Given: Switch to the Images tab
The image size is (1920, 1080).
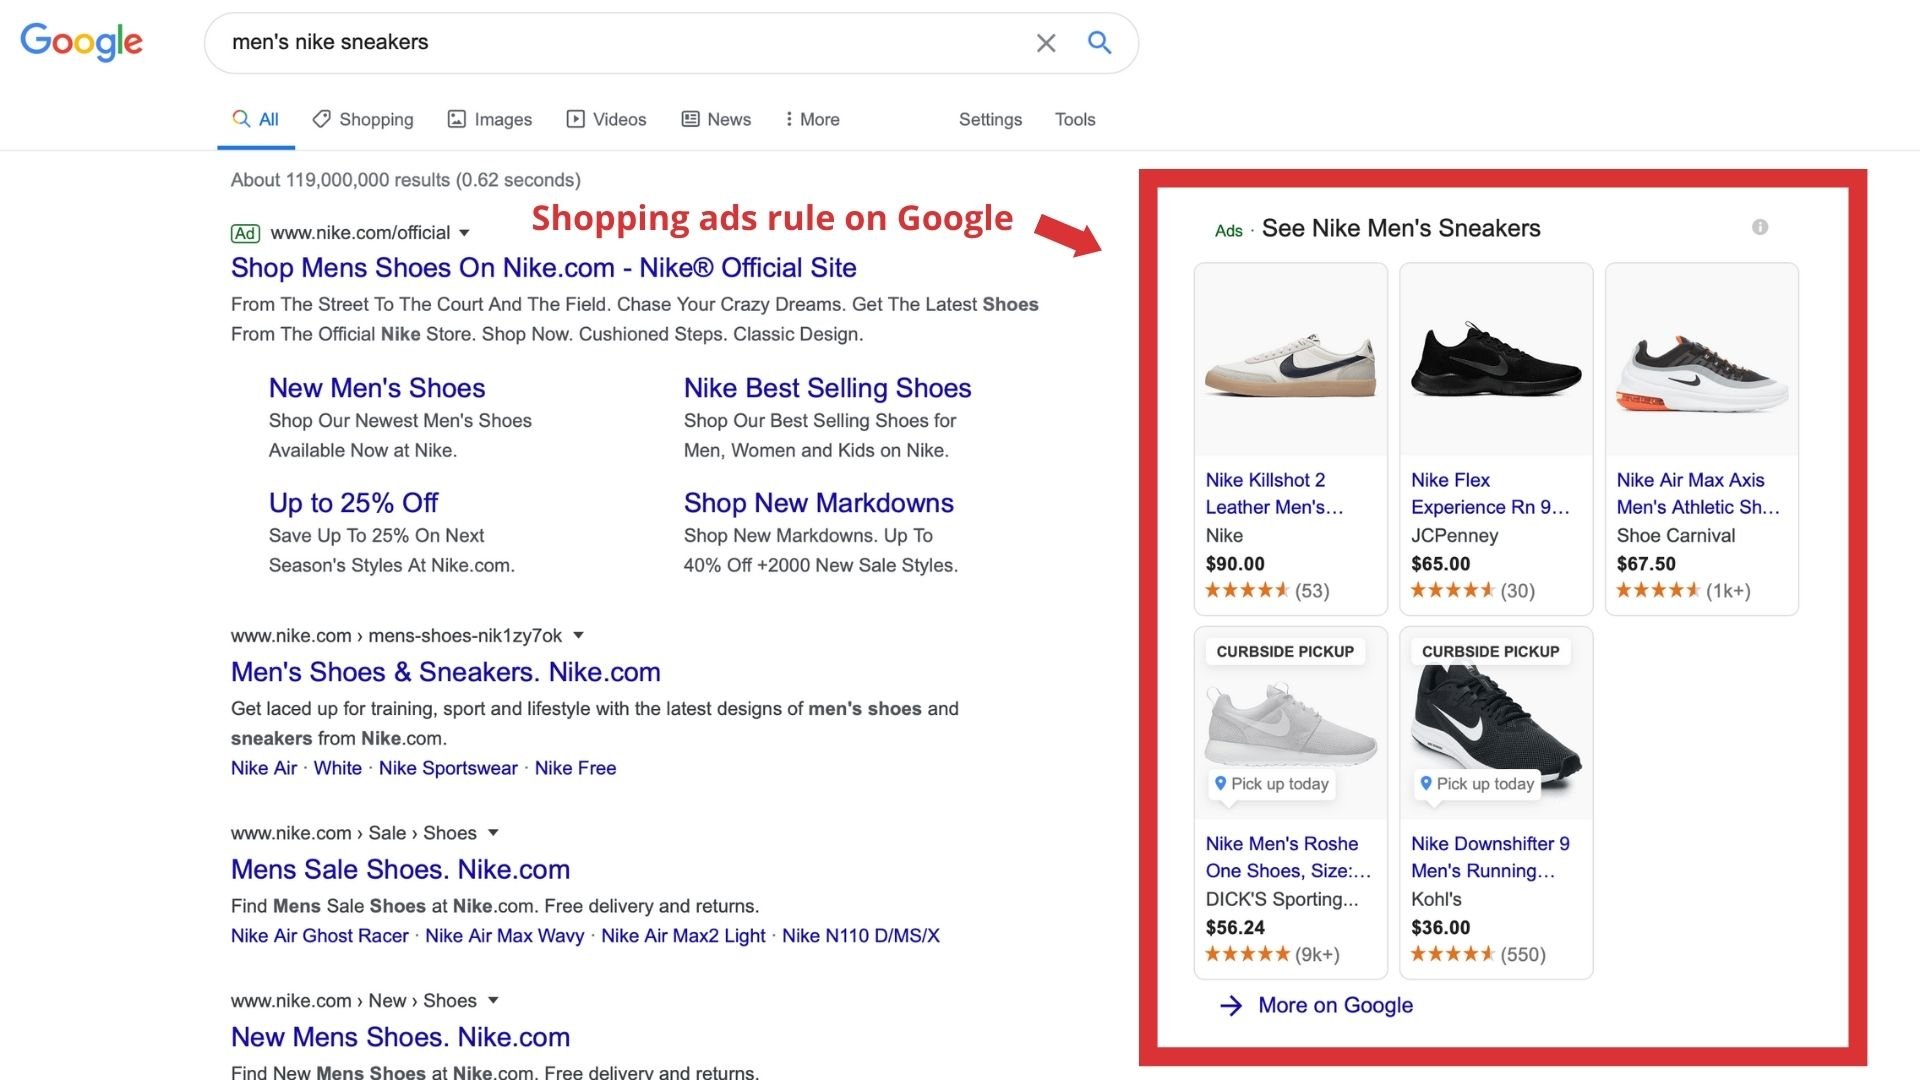Looking at the screenshot, I should (x=489, y=119).
